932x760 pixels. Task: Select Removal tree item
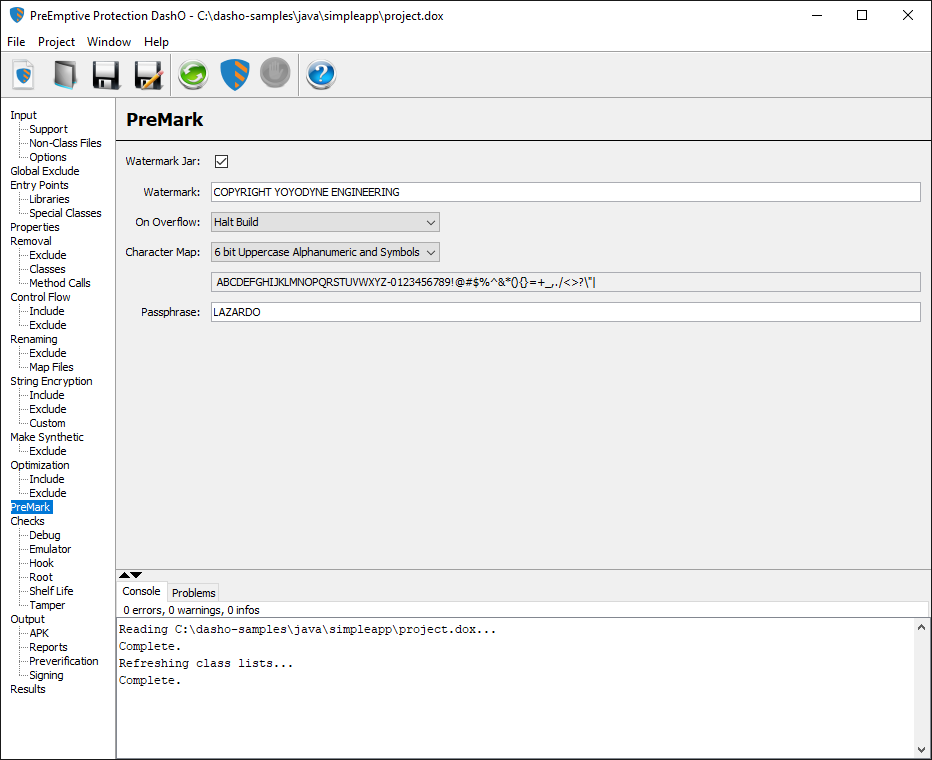click(x=31, y=241)
